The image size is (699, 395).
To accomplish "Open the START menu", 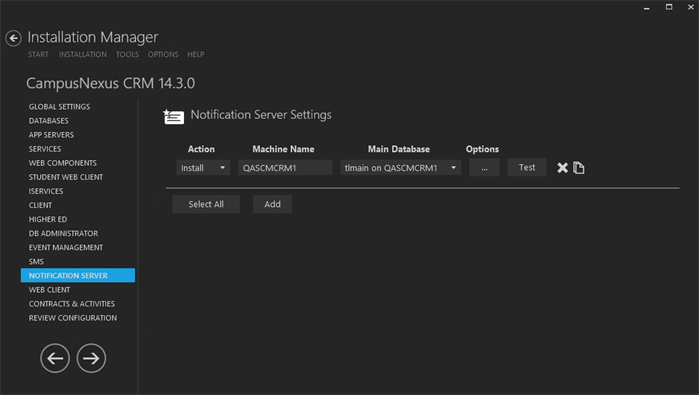I will tap(38, 54).
